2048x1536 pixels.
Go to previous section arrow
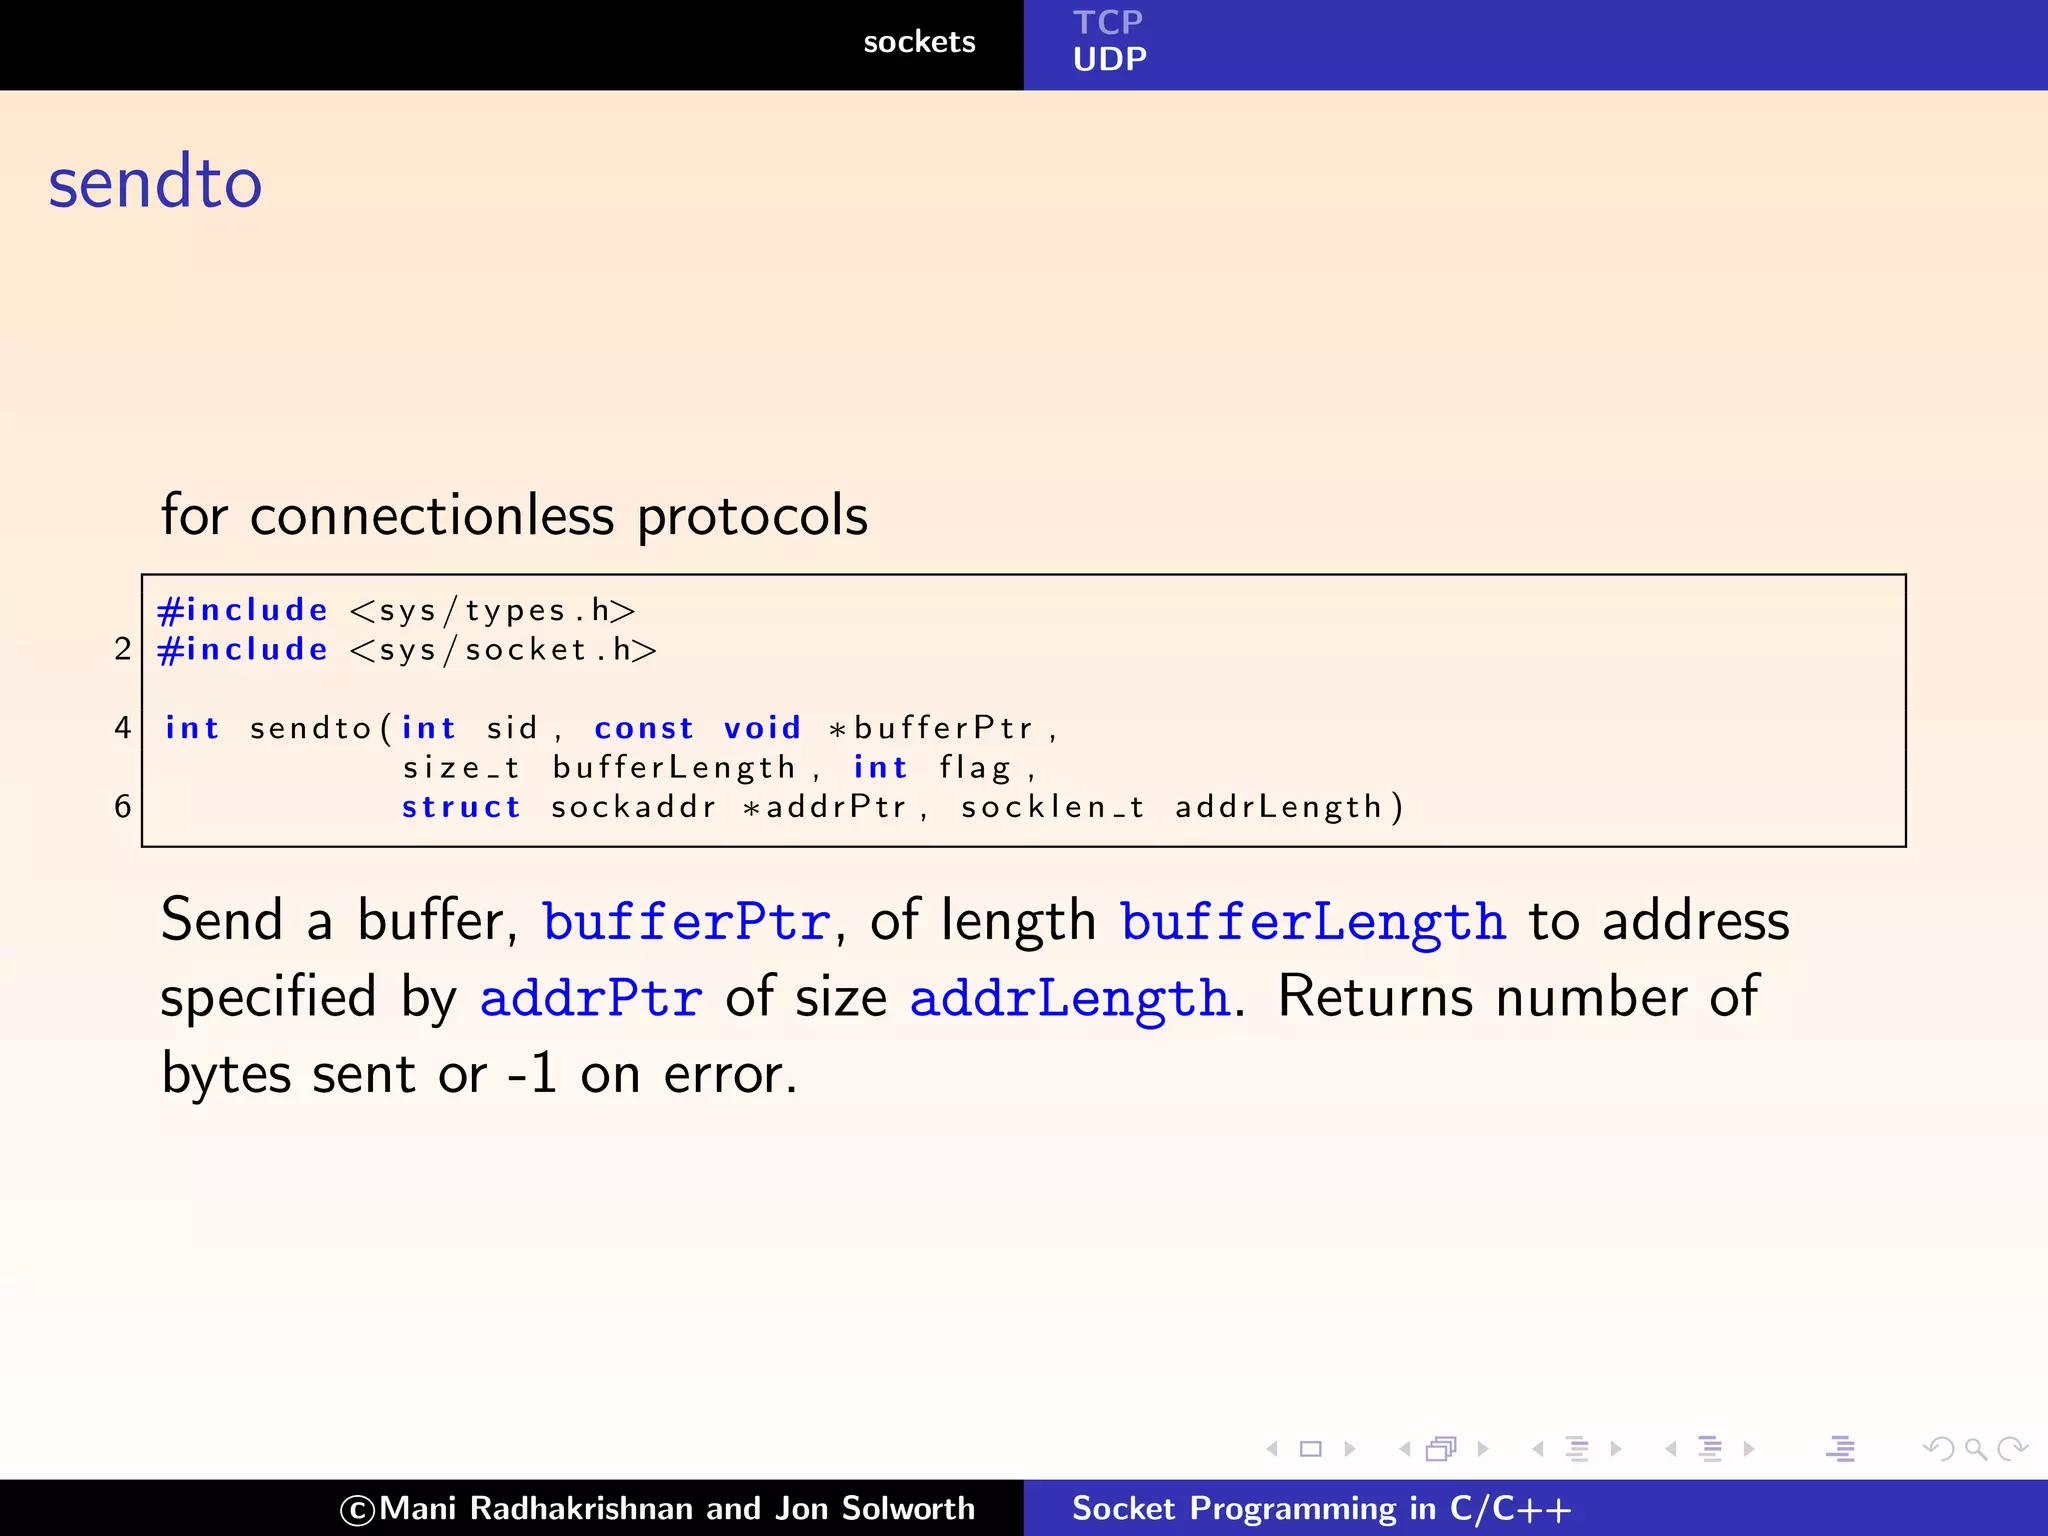[x=1671, y=1449]
